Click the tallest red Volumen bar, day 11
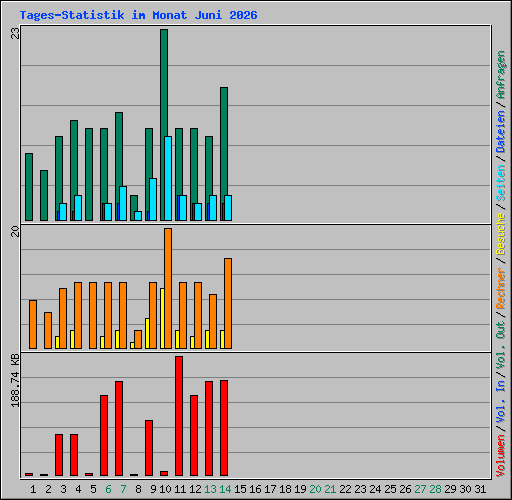This screenshot has height=500, width=512. click(179, 416)
